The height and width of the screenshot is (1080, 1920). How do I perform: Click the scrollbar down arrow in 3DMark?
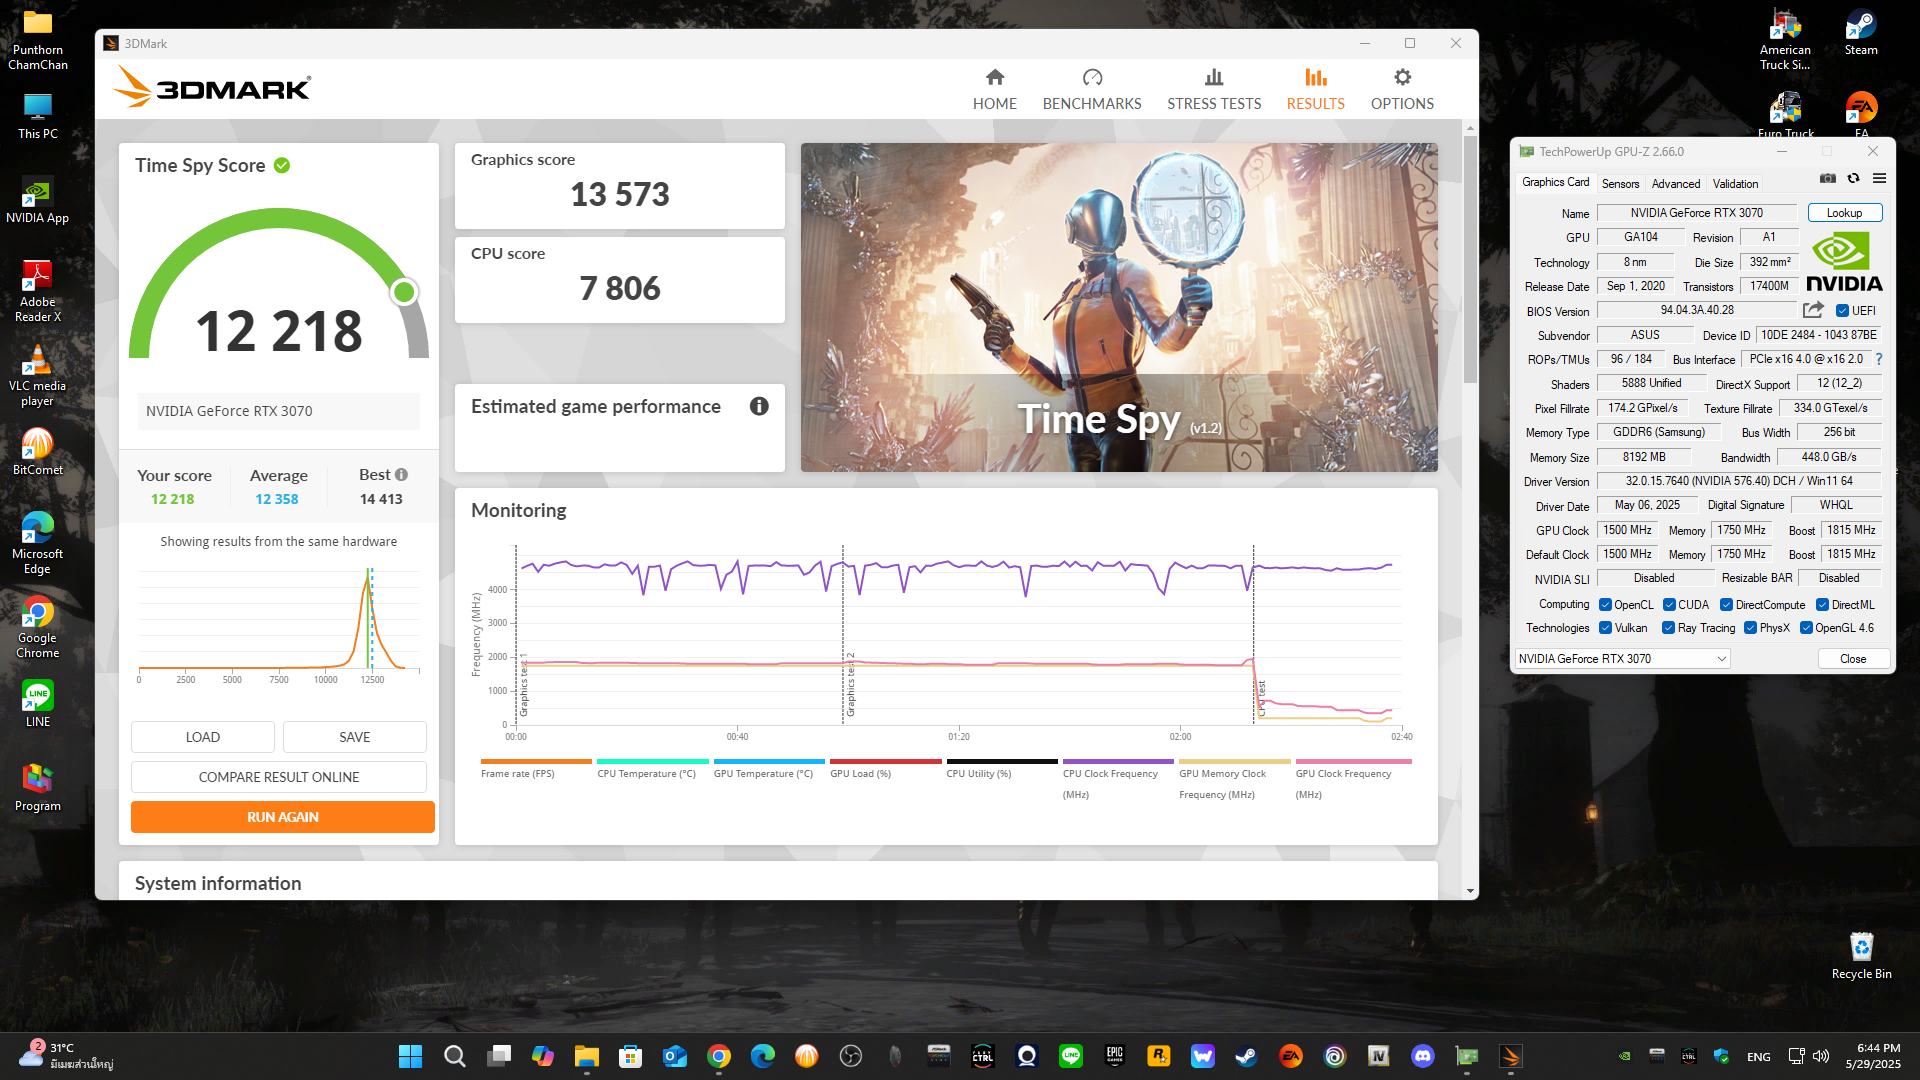(1470, 890)
